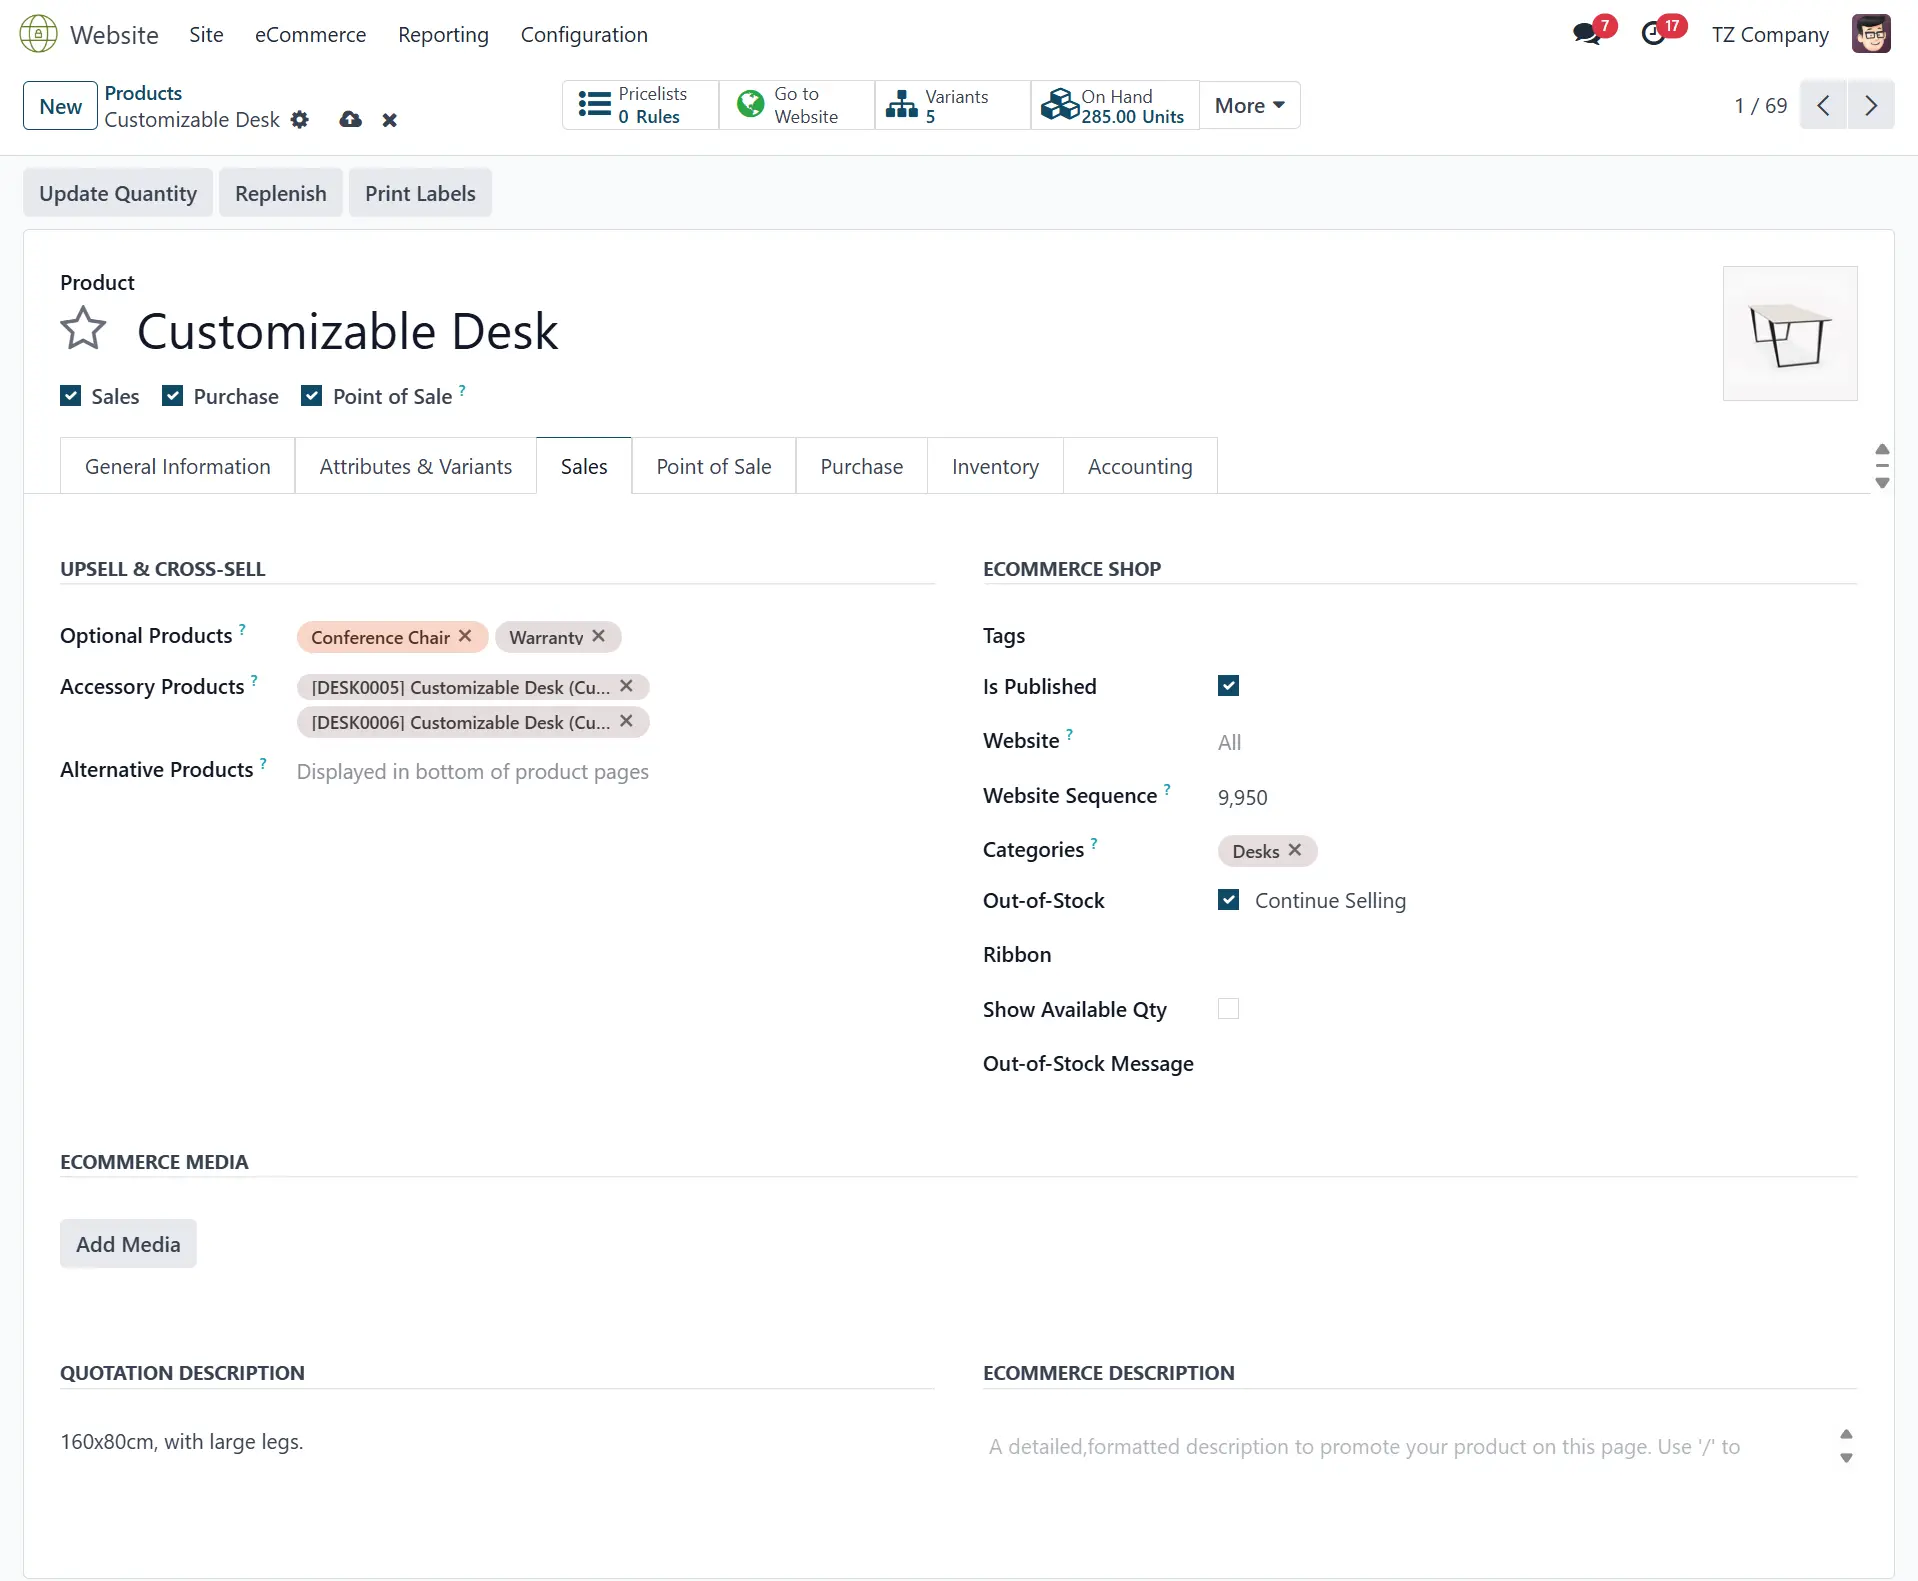Uncheck the Is Published checkbox
The image size is (1918, 1581).
click(x=1228, y=686)
